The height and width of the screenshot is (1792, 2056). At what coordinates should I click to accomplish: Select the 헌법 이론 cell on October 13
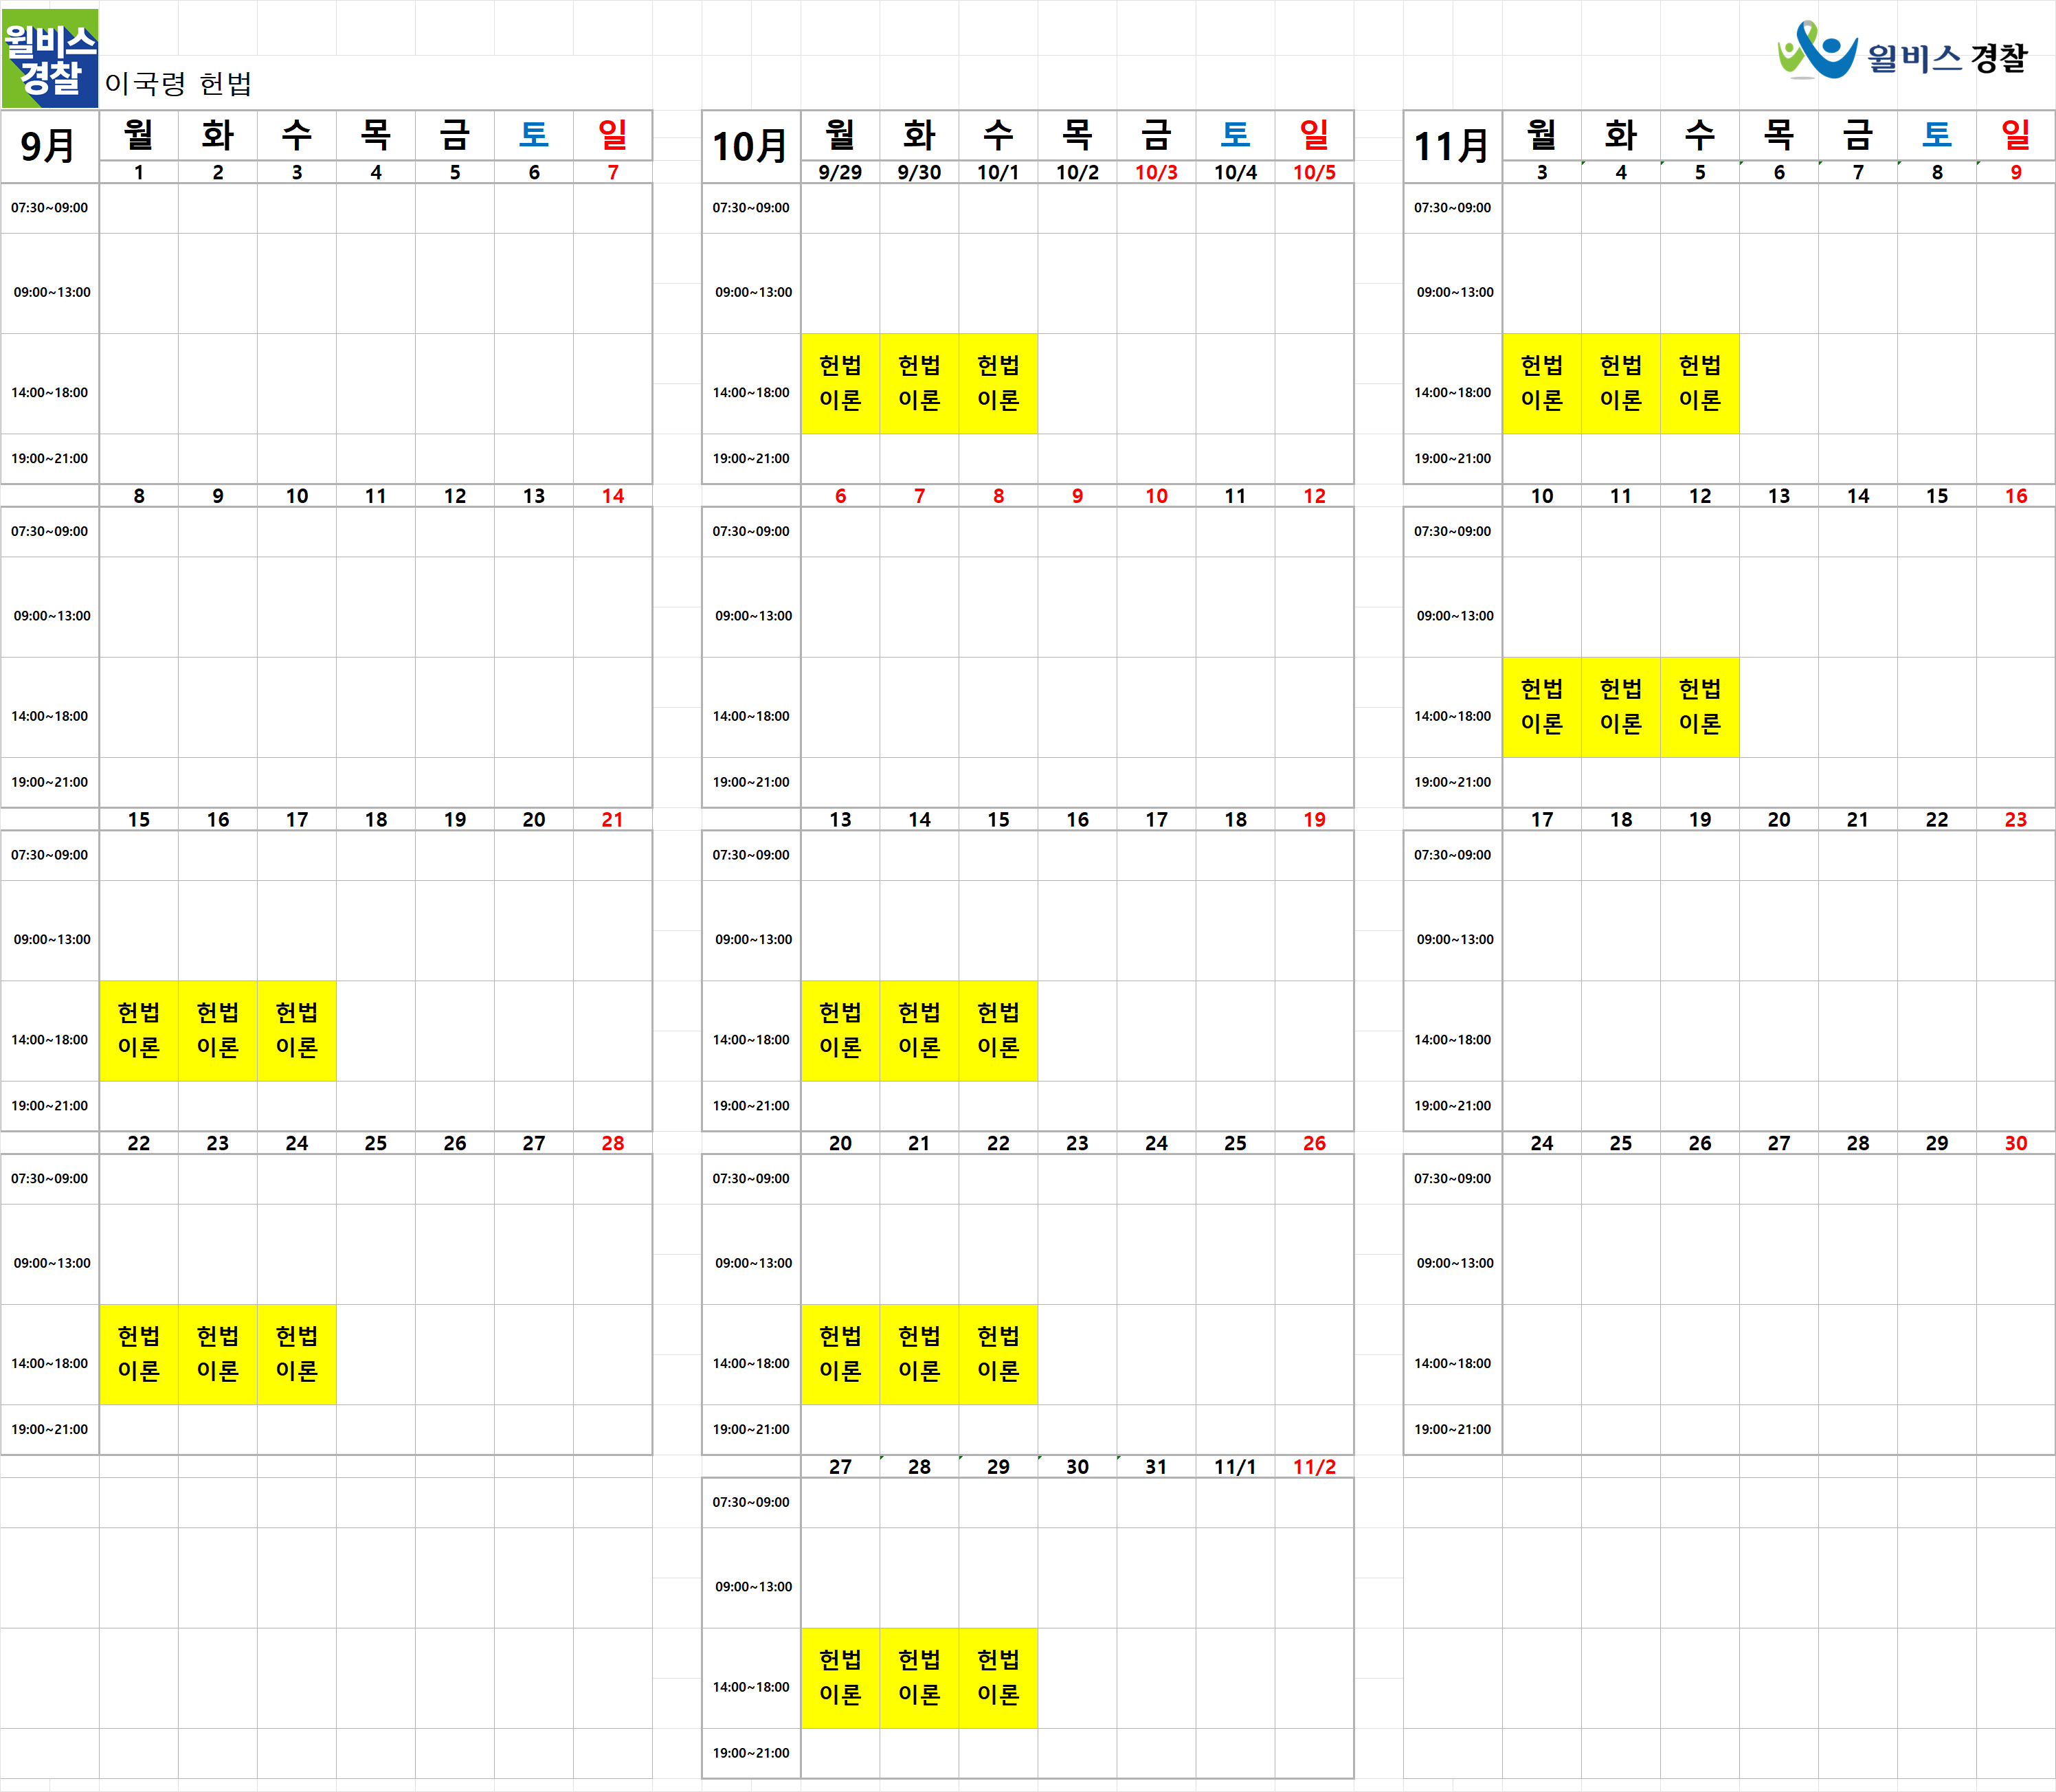pos(840,1030)
